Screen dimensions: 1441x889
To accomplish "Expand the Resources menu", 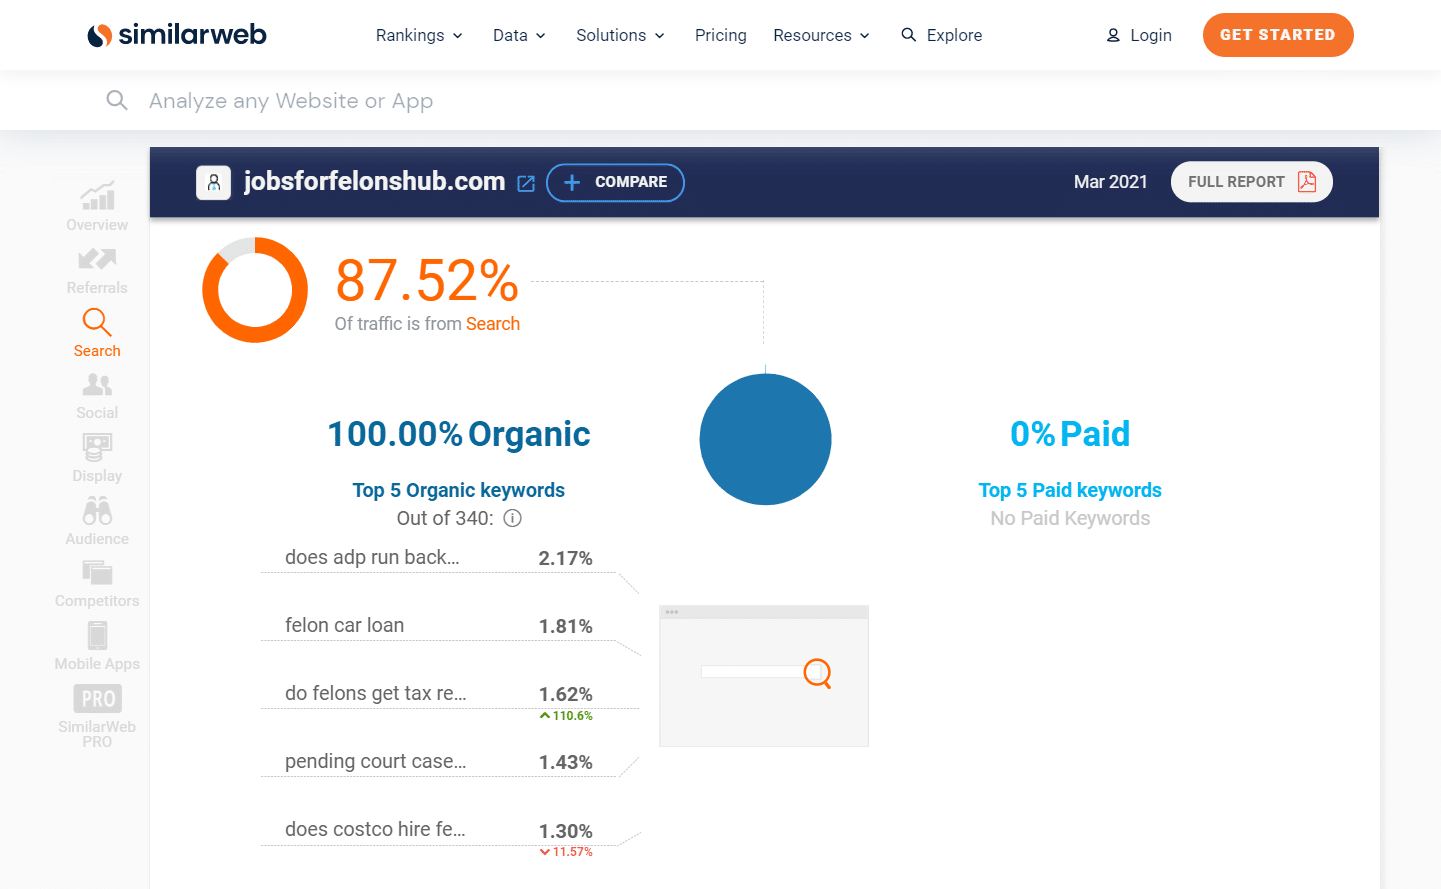I will 820,35.
